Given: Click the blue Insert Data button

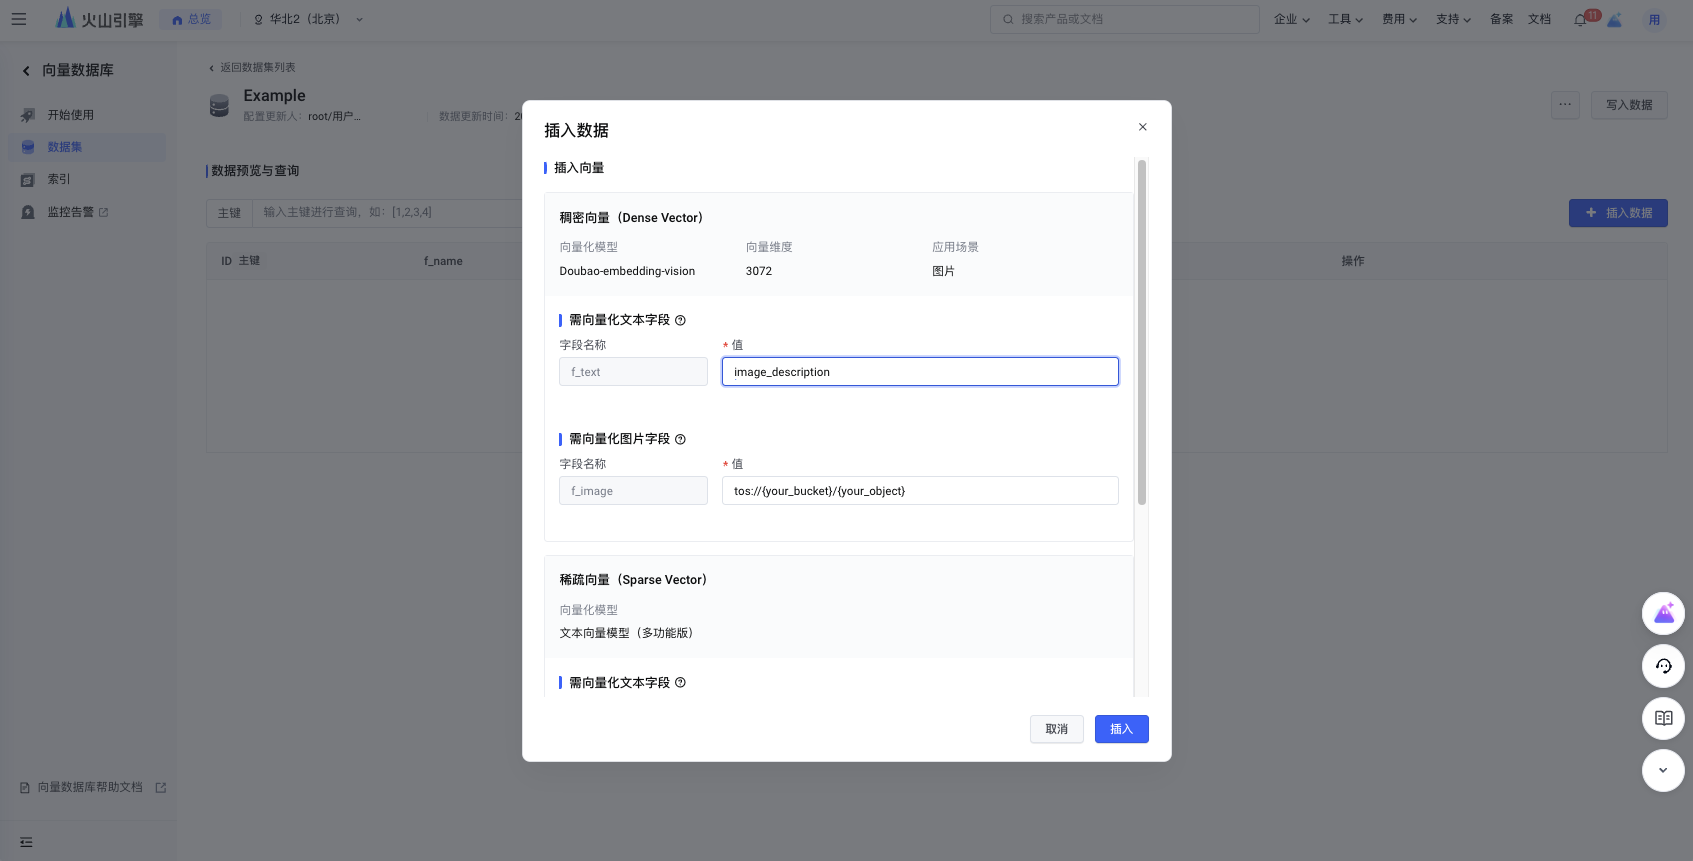Looking at the screenshot, I should 1617,213.
